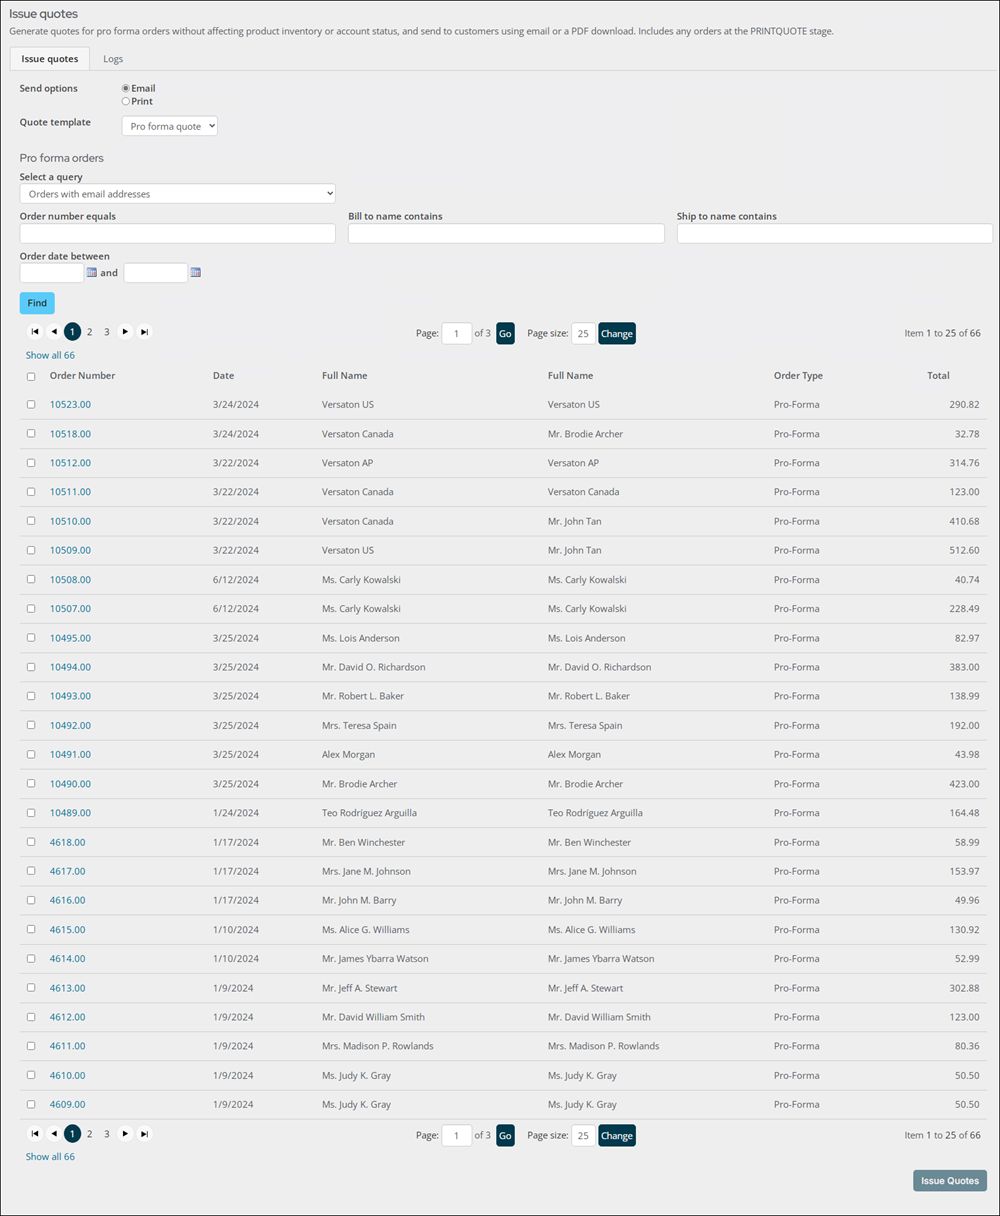
Task: Check the select-all box in table header
Action: [31, 377]
